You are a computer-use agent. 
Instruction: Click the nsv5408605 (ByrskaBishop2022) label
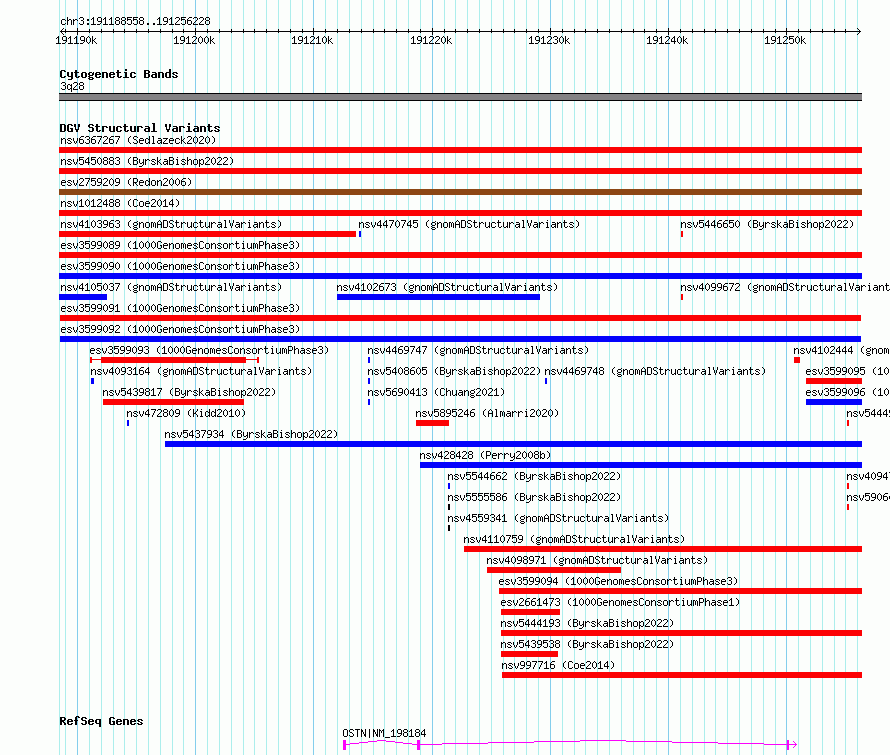(x=454, y=371)
